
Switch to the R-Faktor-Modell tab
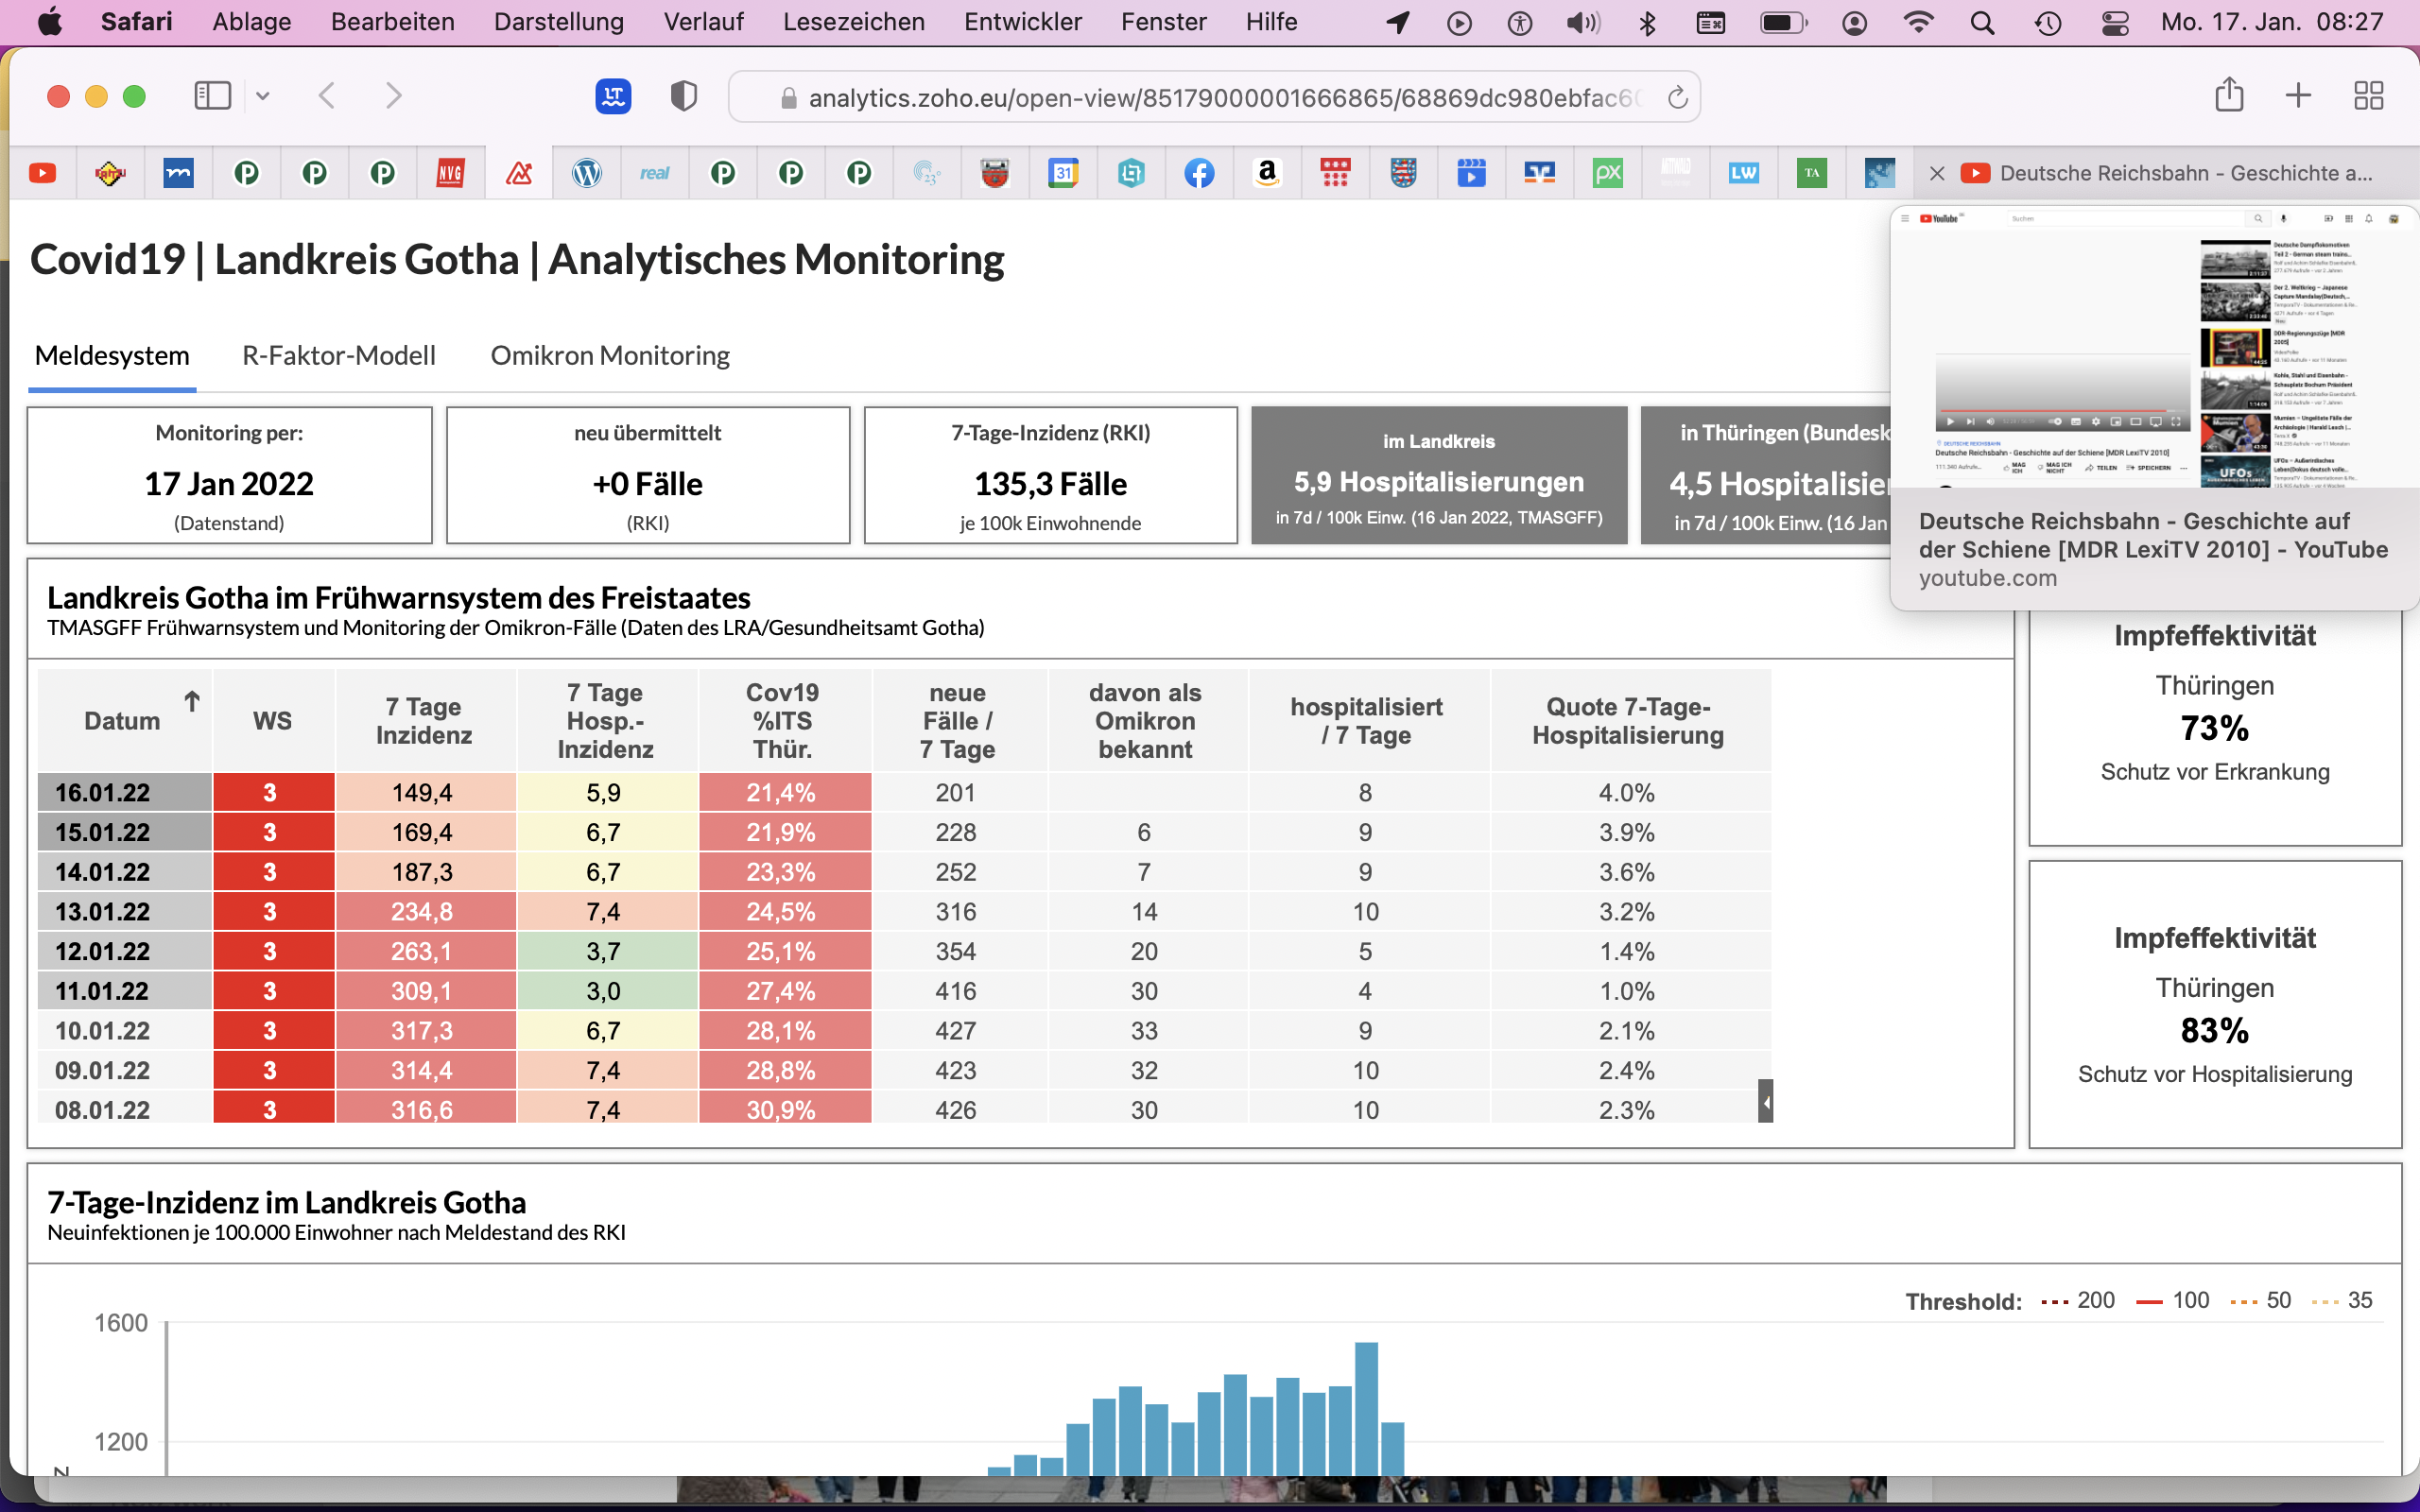tap(339, 356)
